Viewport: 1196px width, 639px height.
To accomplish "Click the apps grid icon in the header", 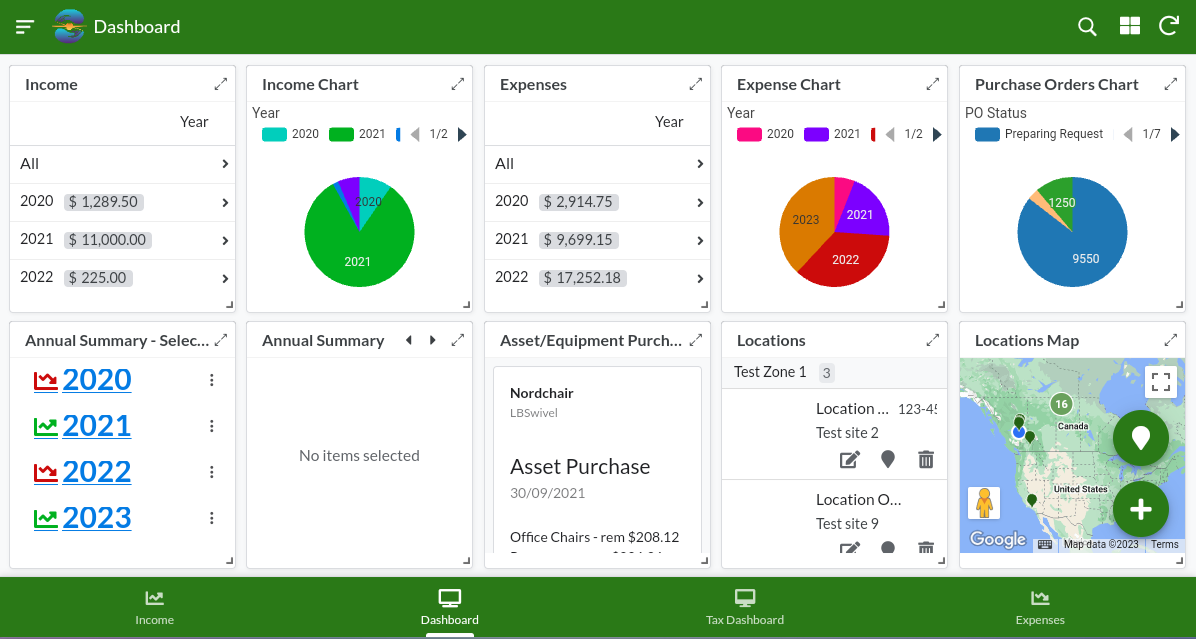I will (x=1129, y=27).
